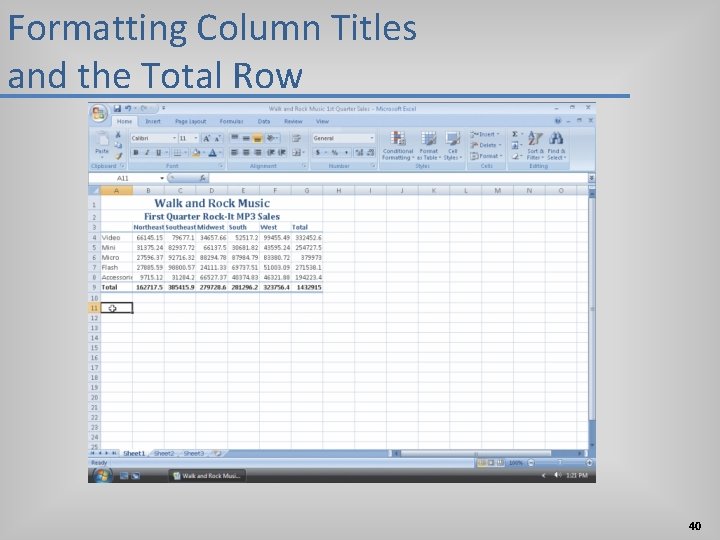This screenshot has width=720, height=540.
Task: Open the Customize Quick Access Toolbar arrow
Action: 163,108
